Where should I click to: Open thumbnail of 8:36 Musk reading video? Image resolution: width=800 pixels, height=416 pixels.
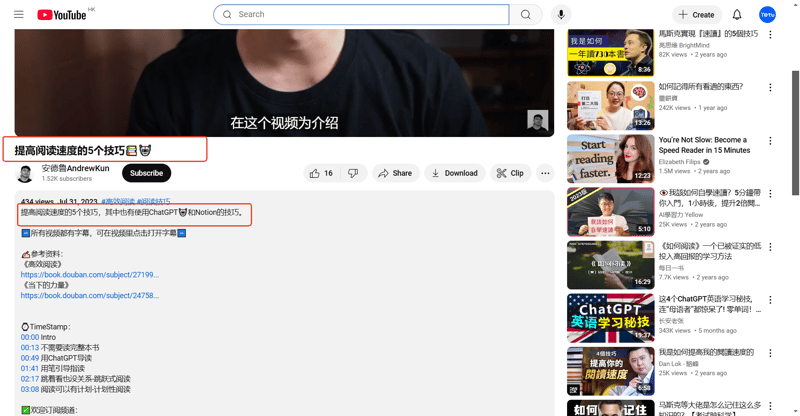pyautogui.click(x=611, y=52)
